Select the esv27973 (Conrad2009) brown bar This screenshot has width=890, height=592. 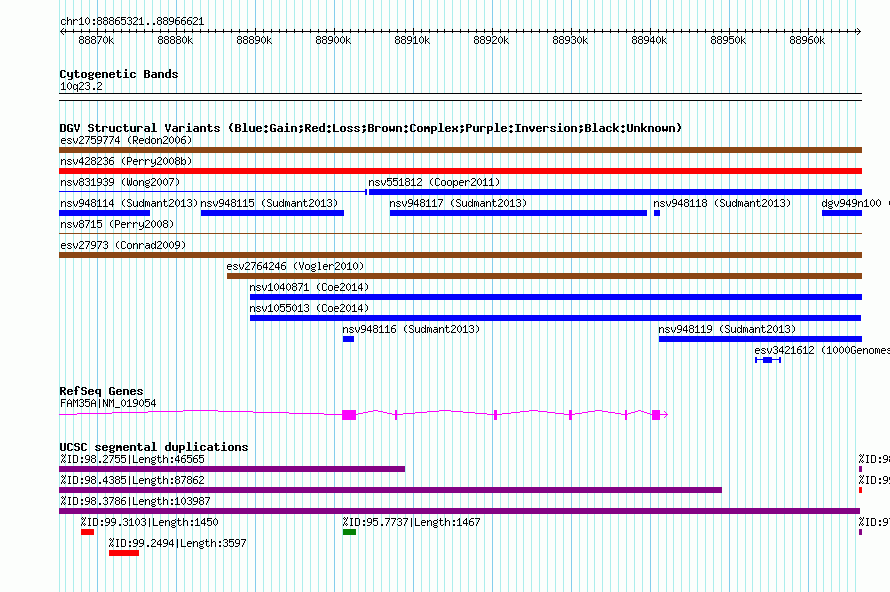coord(460,255)
